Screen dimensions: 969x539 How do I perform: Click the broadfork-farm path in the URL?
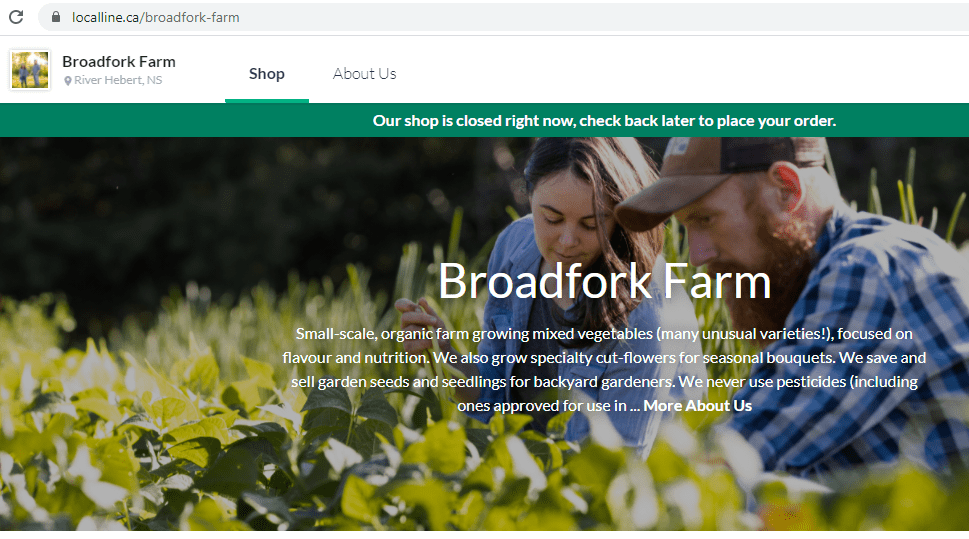pyautogui.click(x=190, y=17)
